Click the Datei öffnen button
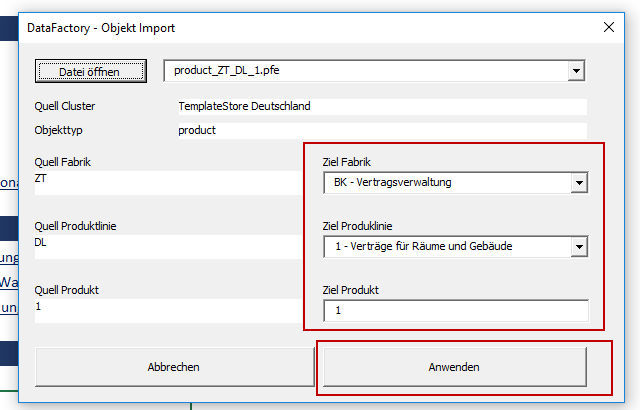Viewport: 640px width, 410px height. click(89, 71)
